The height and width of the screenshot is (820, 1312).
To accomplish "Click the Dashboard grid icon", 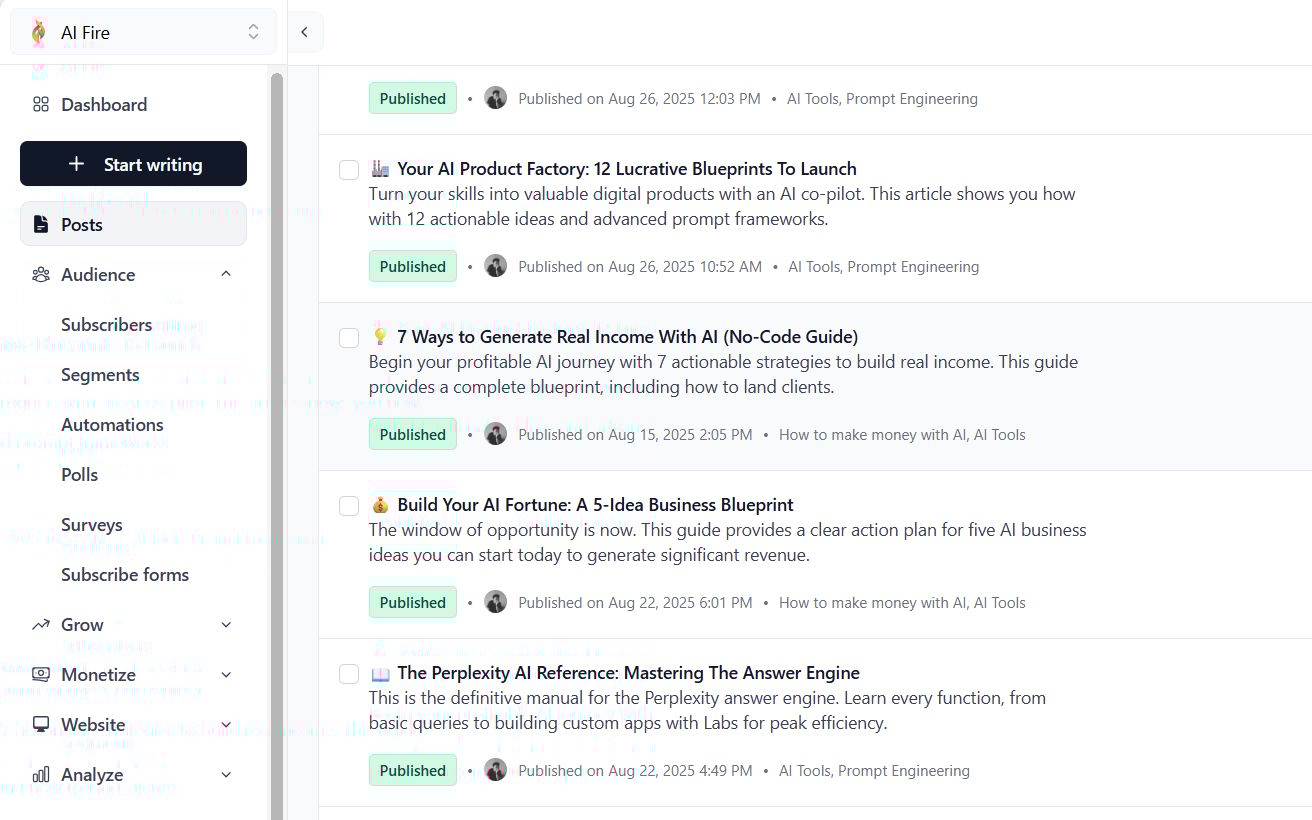I will click(41, 105).
